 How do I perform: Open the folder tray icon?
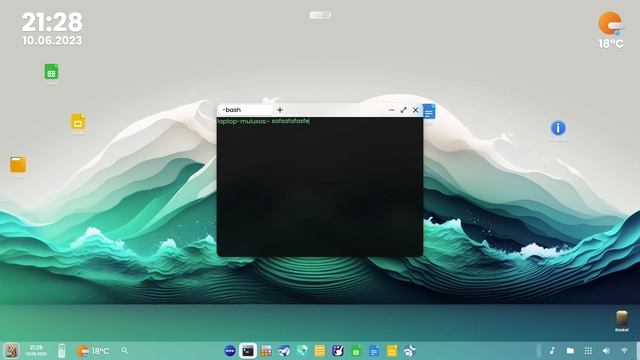point(570,351)
